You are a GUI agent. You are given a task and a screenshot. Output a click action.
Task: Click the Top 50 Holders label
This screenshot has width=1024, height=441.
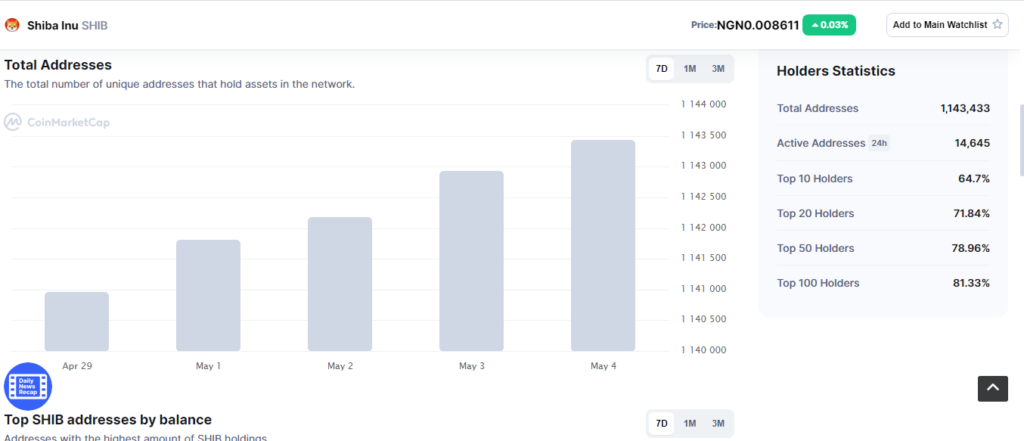(815, 248)
